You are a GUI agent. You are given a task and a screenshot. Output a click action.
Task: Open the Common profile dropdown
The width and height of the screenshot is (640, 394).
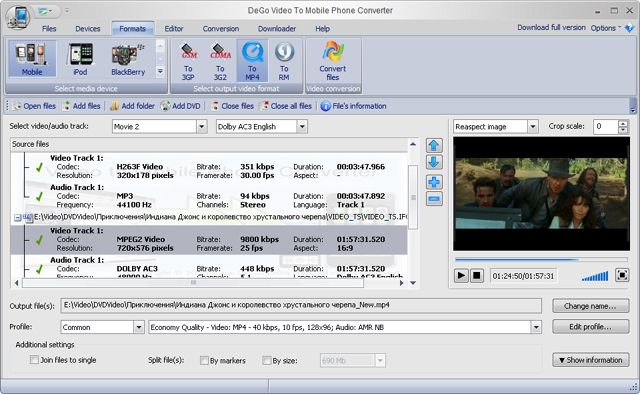pyautogui.click(x=139, y=327)
